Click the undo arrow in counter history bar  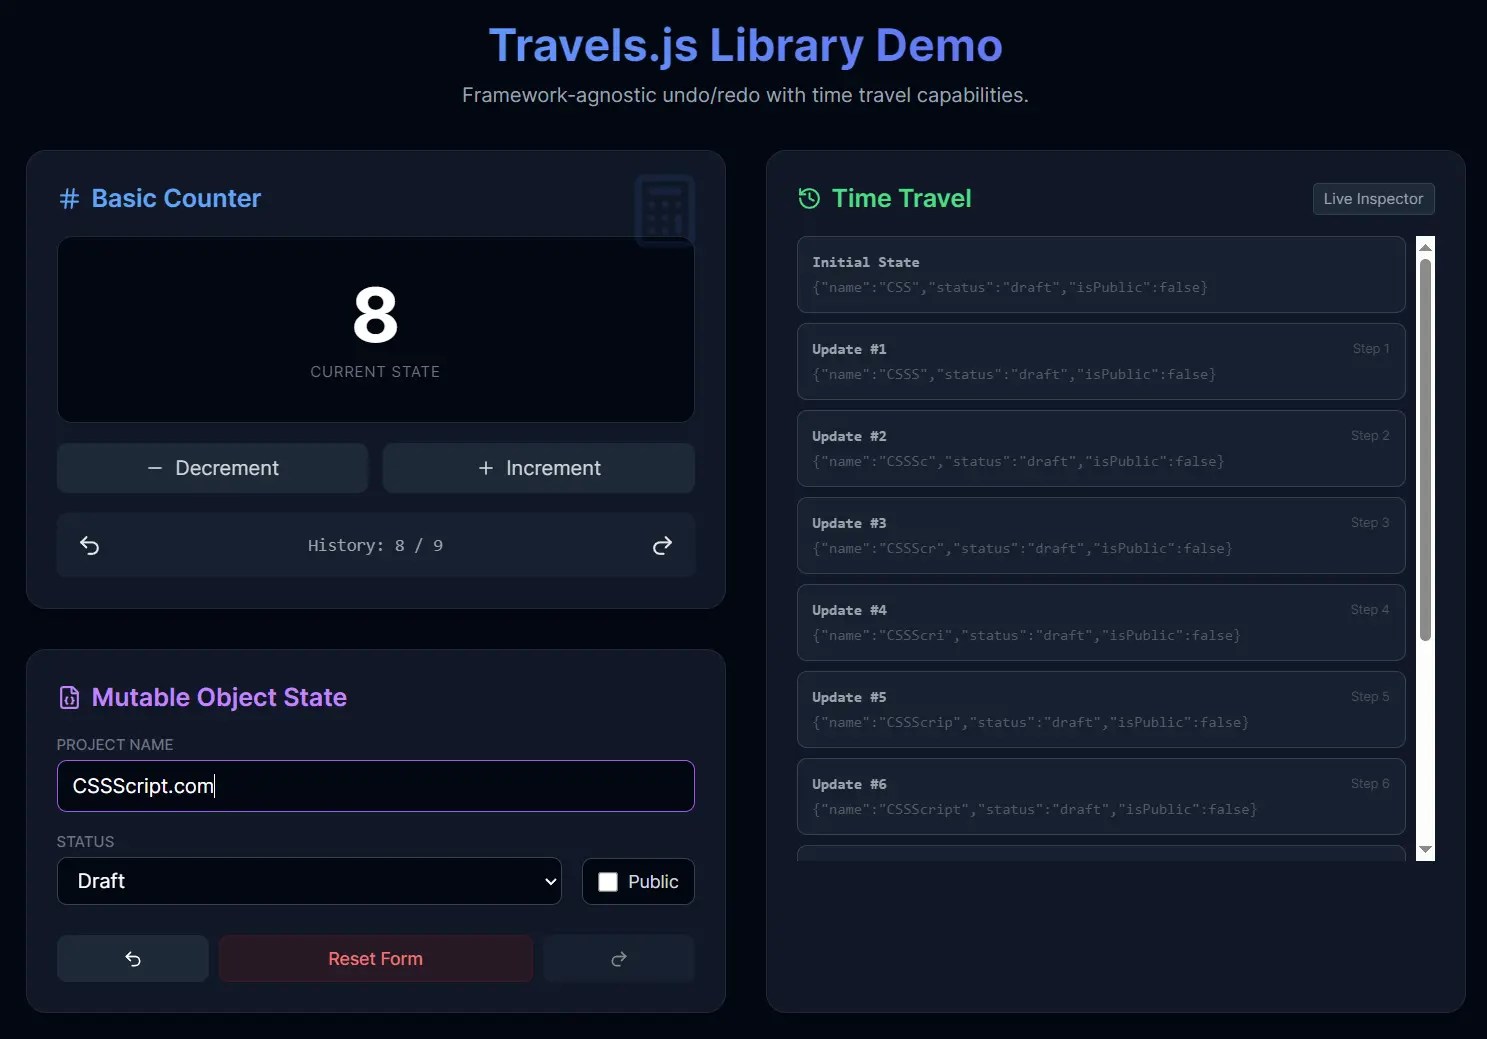coord(89,545)
